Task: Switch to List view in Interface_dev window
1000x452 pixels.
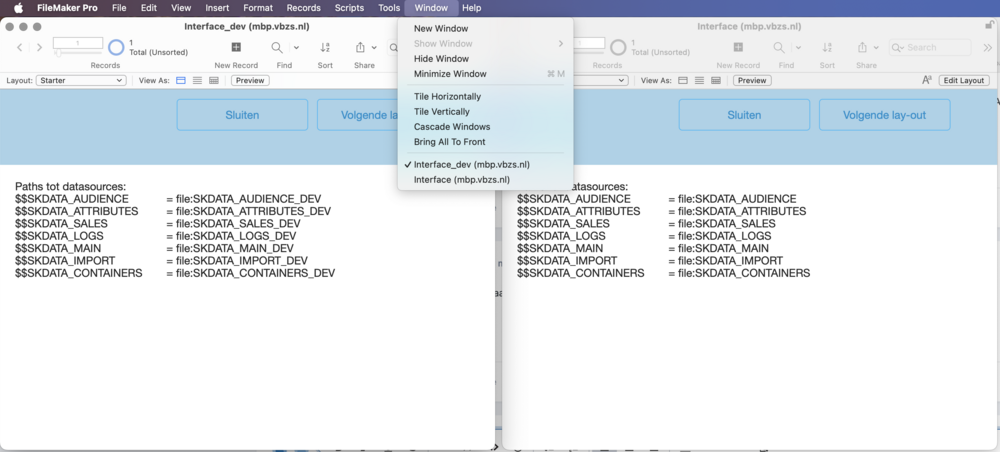Action: (x=197, y=80)
